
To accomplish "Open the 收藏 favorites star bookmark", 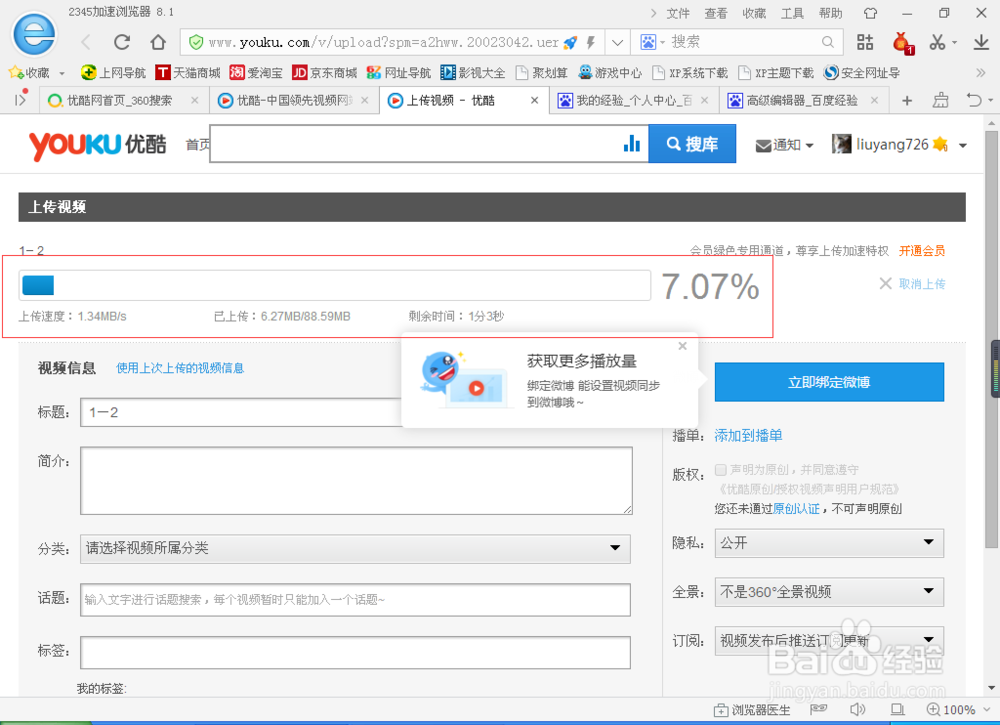I will tap(29, 73).
